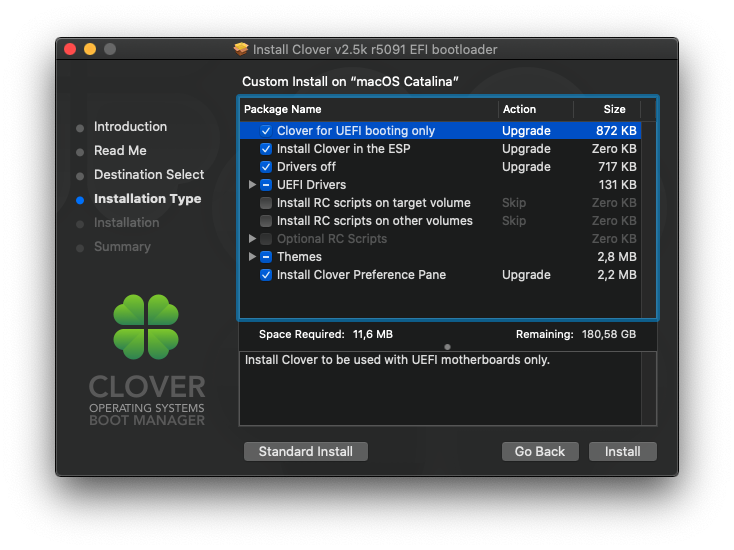Click the Standard Install button

coord(306,451)
